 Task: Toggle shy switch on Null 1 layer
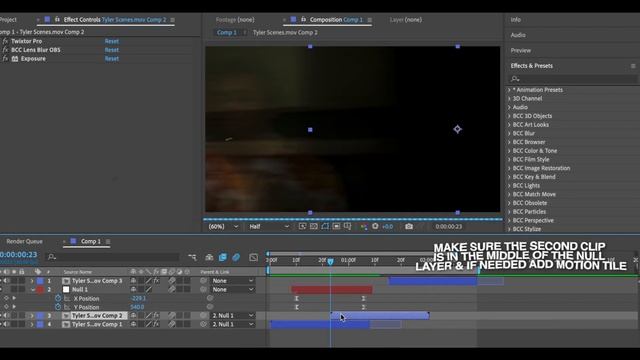pos(133,289)
